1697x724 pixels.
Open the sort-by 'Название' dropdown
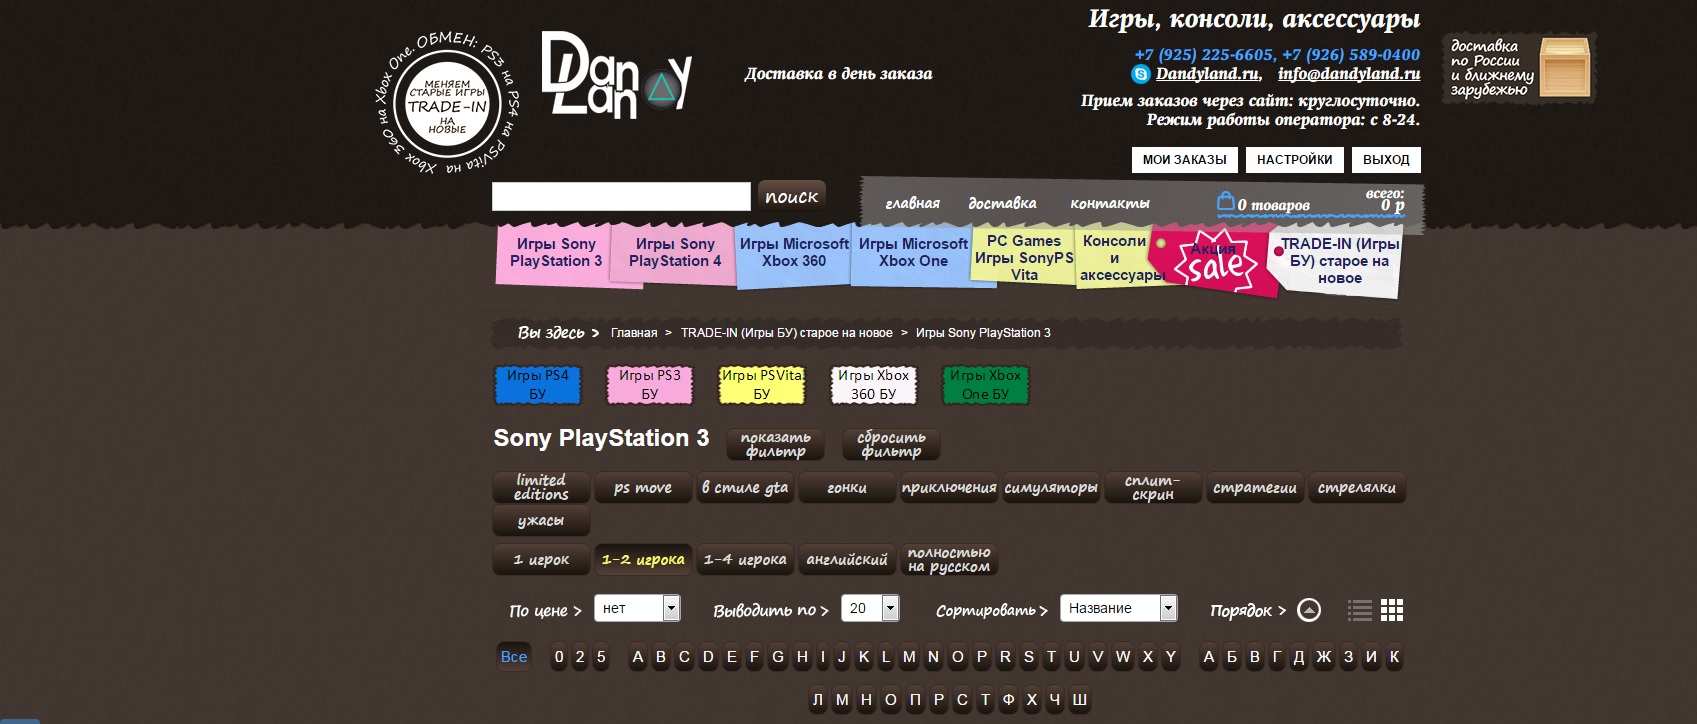click(x=1119, y=608)
